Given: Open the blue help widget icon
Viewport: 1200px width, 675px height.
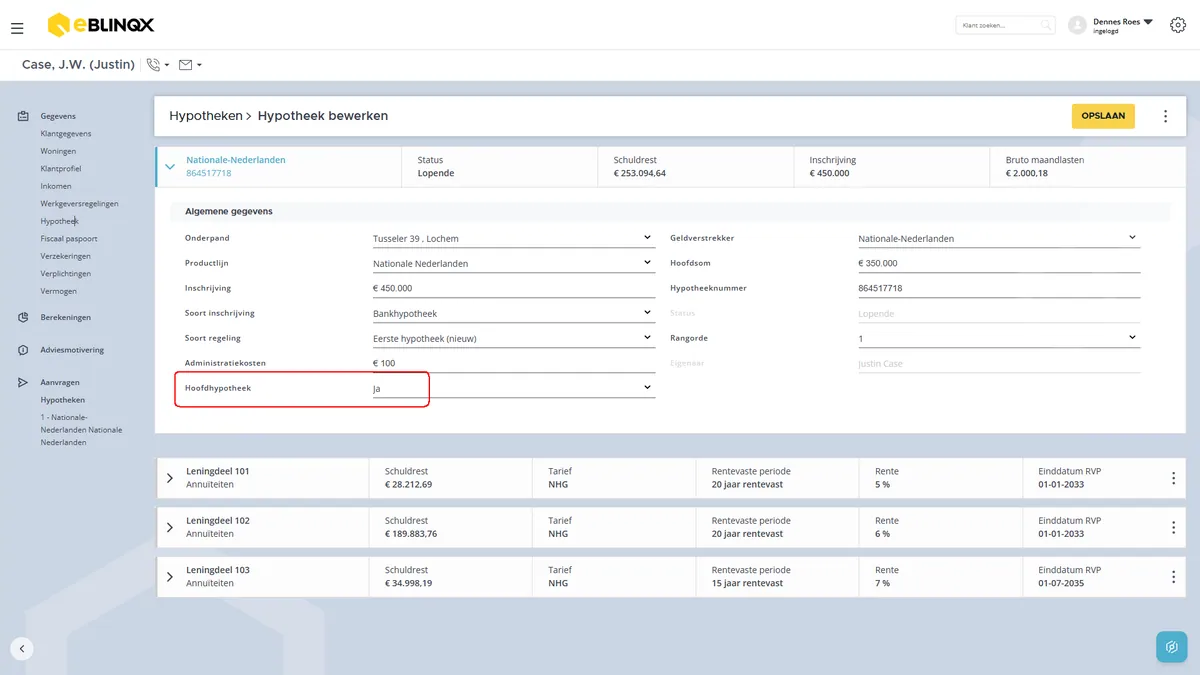Looking at the screenshot, I should pyautogui.click(x=1171, y=647).
